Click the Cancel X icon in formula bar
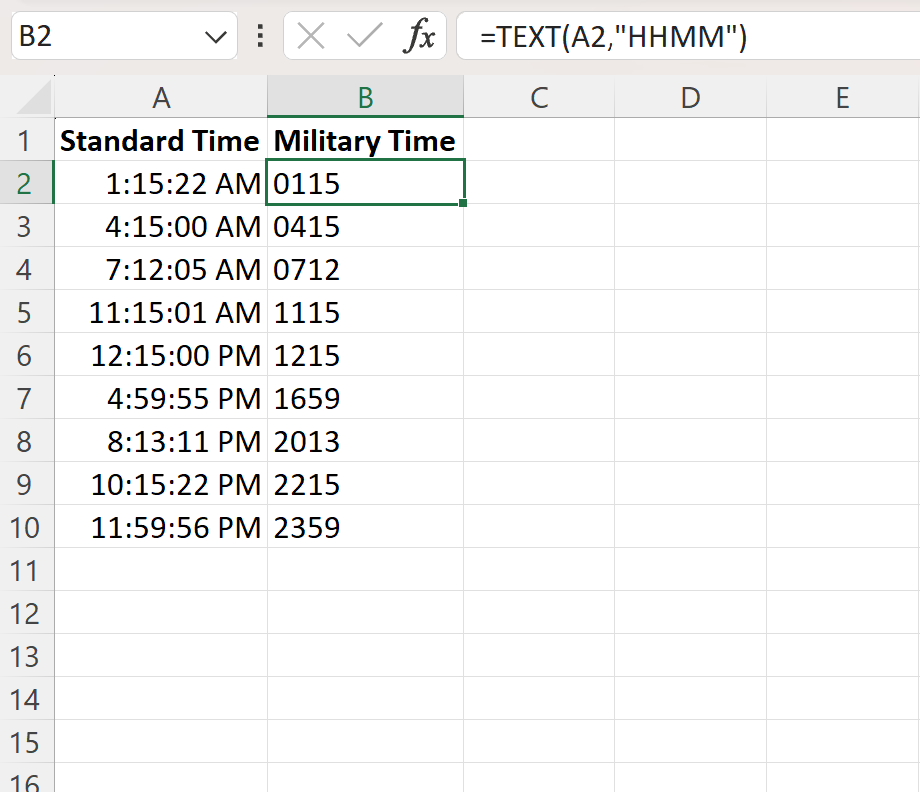This screenshot has width=920, height=792. [x=310, y=36]
